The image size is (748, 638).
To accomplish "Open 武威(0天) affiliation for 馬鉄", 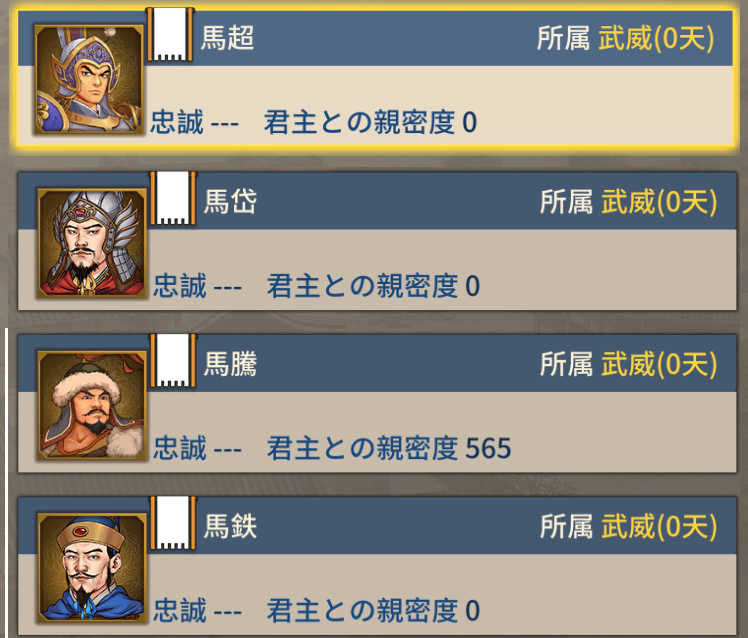I will (x=659, y=527).
